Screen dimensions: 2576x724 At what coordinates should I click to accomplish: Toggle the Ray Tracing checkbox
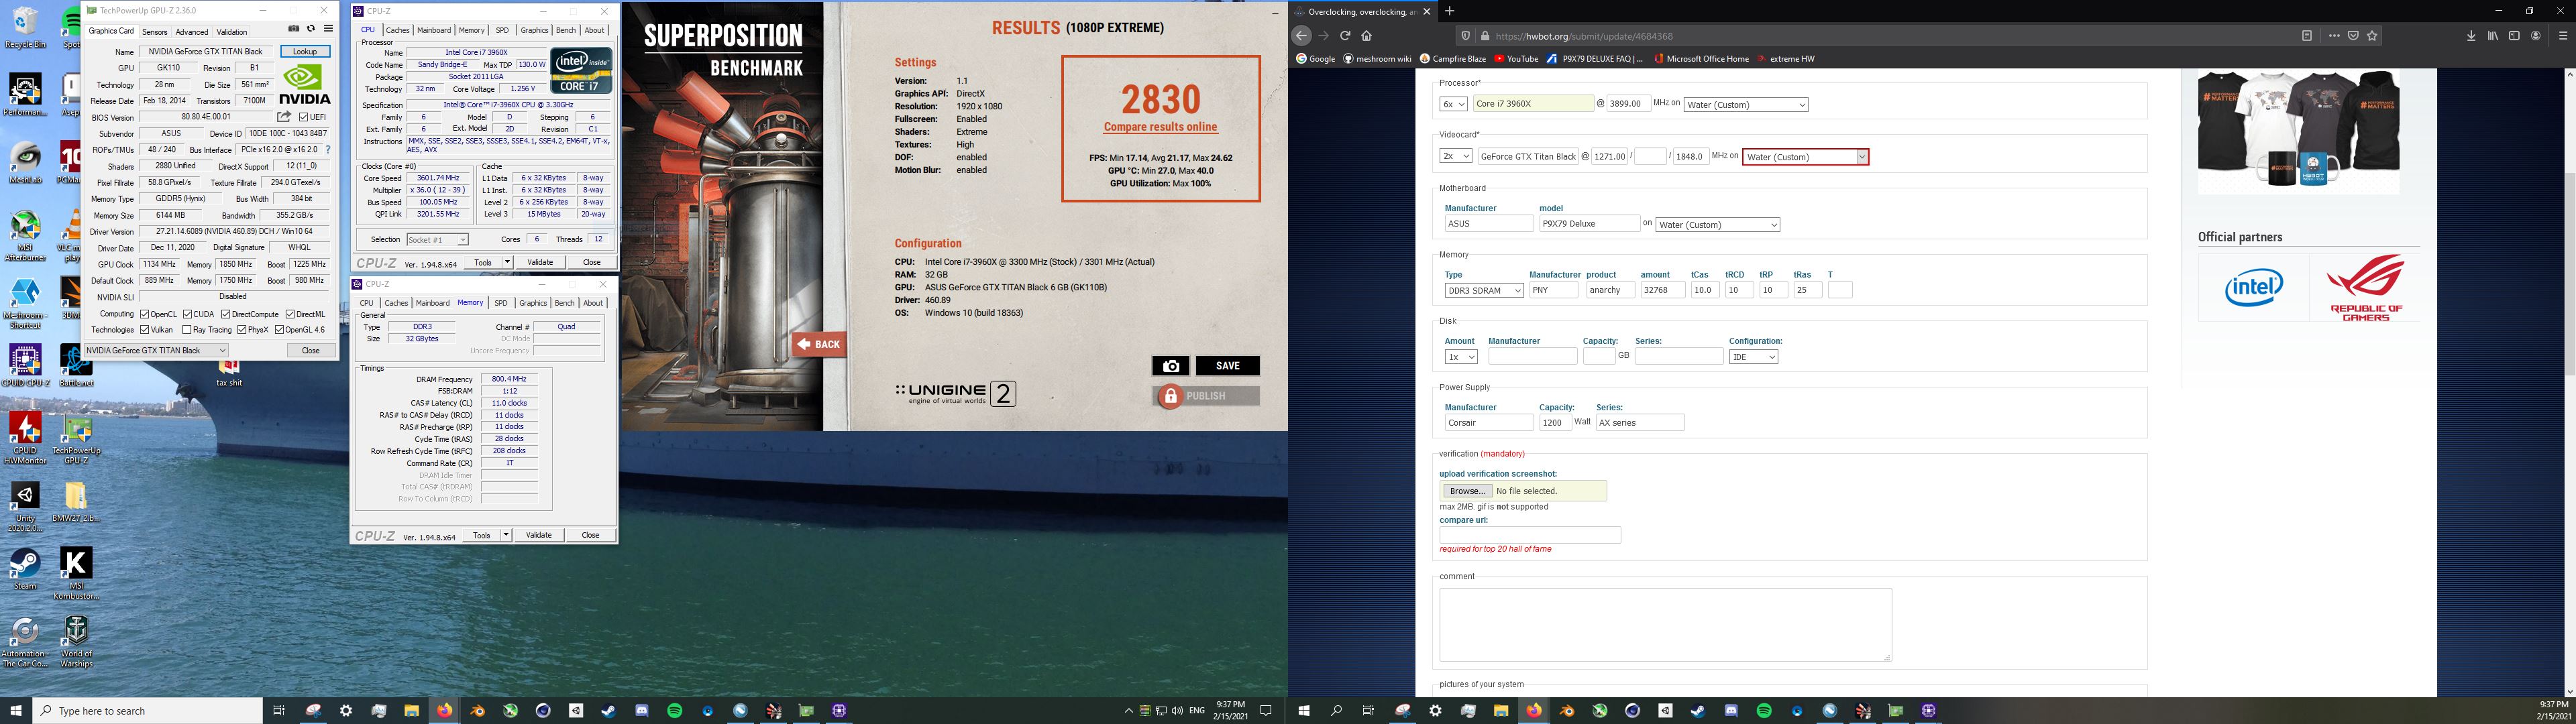pyautogui.click(x=187, y=329)
